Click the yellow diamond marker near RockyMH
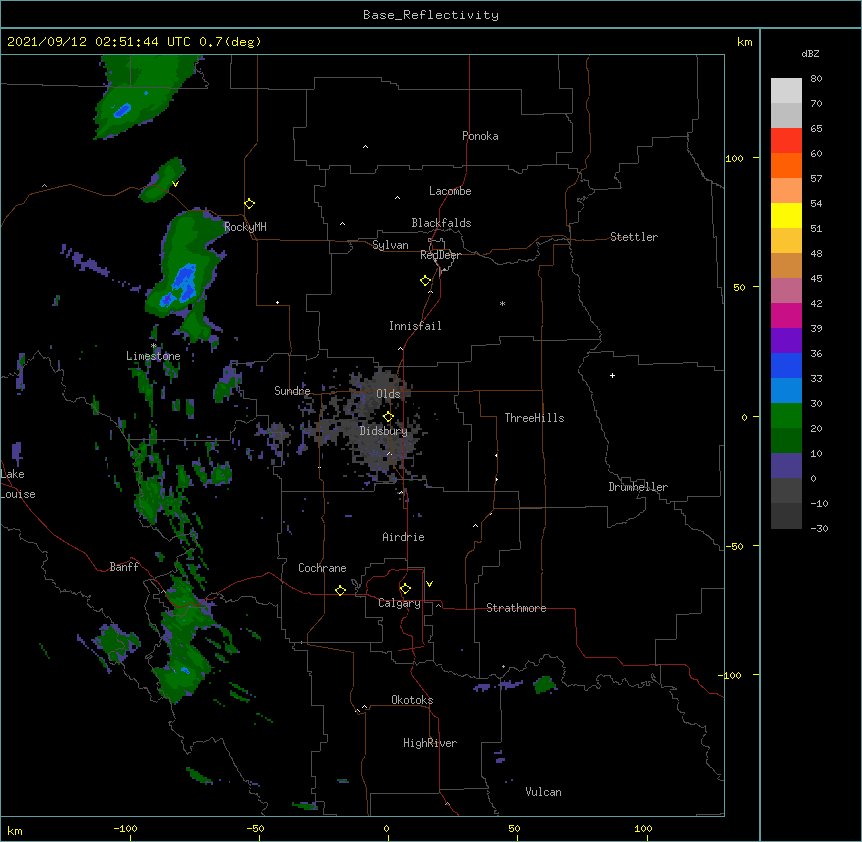The image size is (862, 842). 250,204
